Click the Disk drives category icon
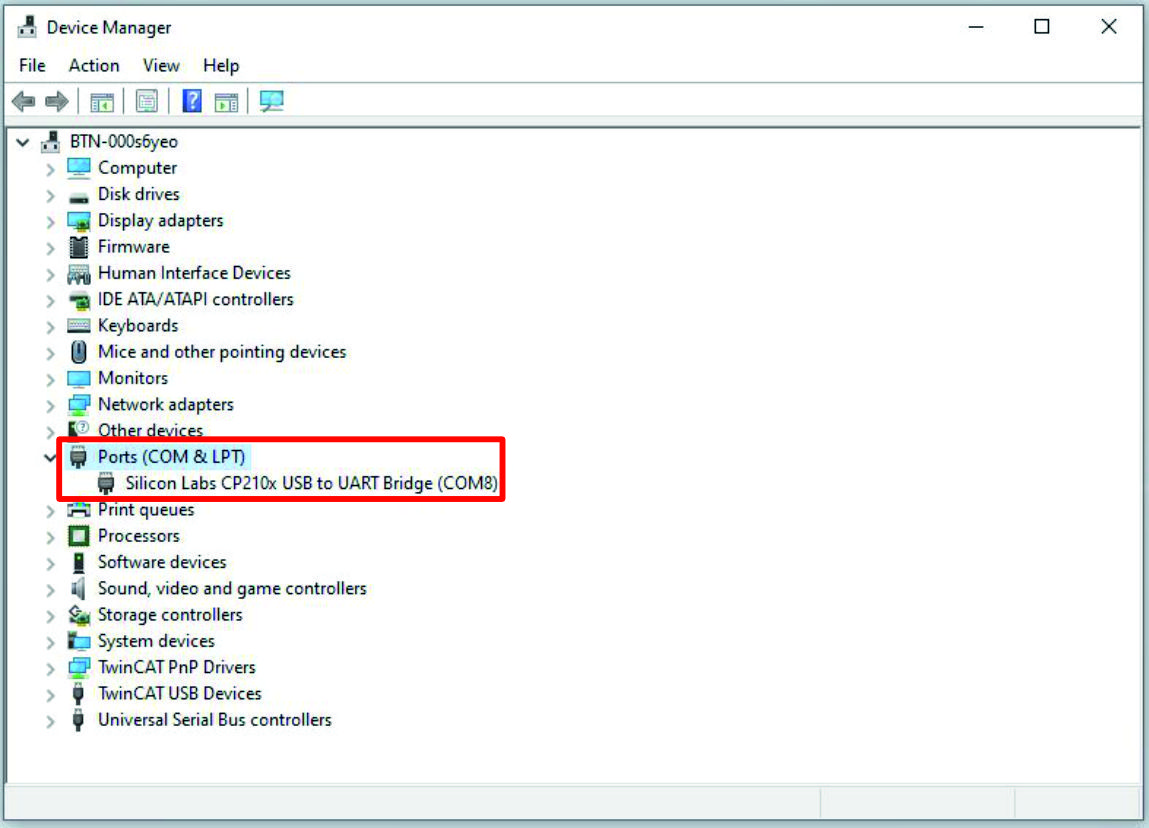The width and height of the screenshot is (1149, 828). pyautogui.click(x=78, y=196)
